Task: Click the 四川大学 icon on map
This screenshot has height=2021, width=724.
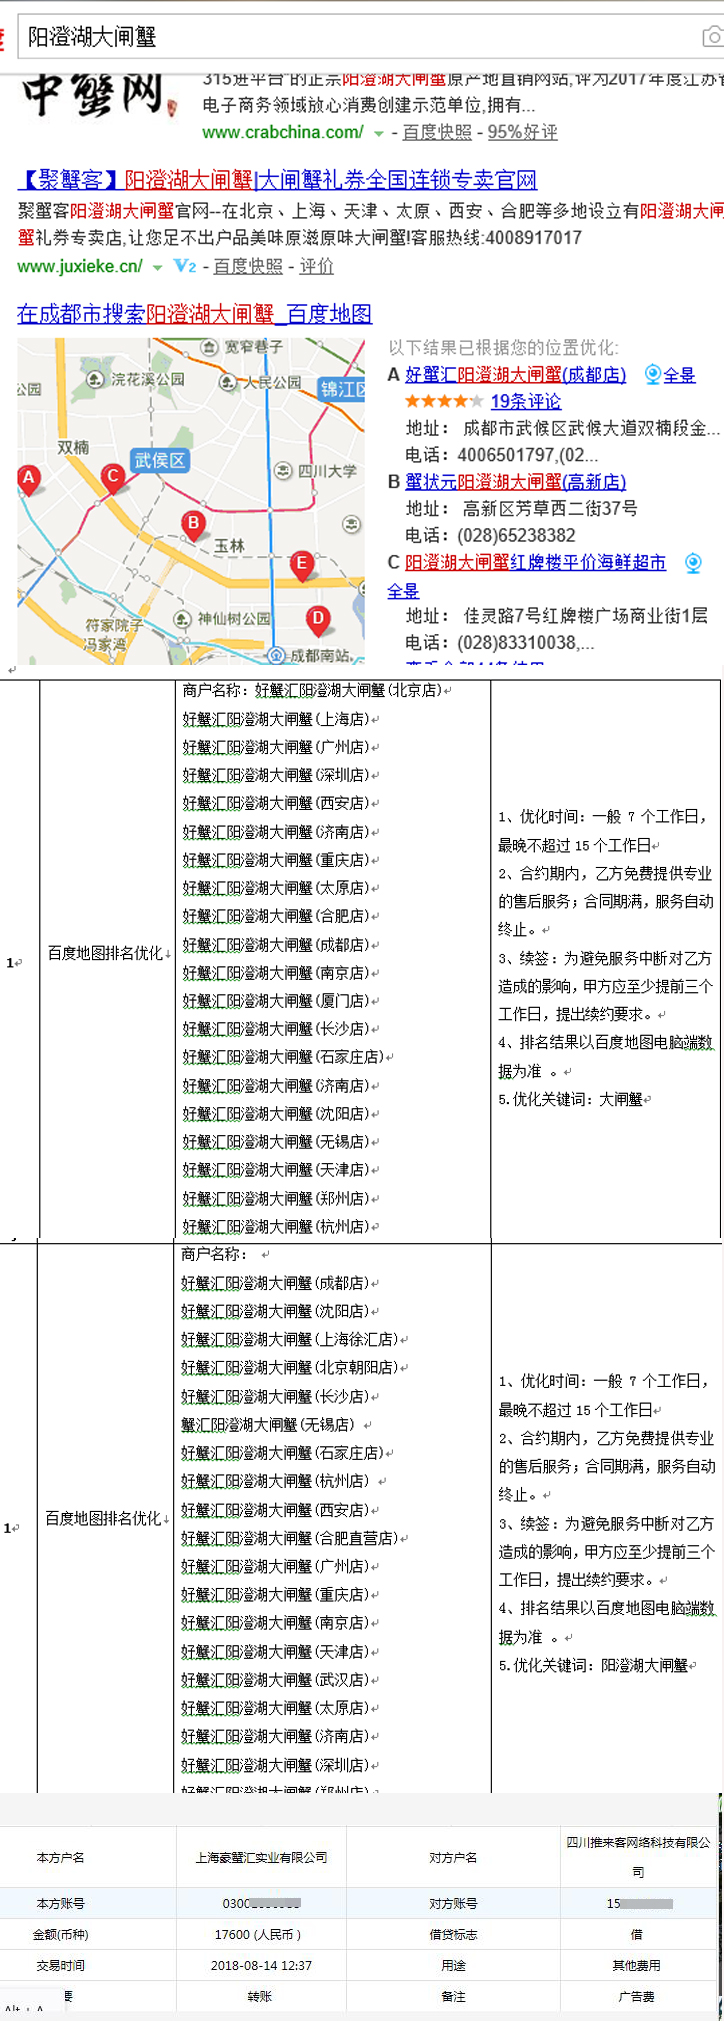Action: point(283,470)
